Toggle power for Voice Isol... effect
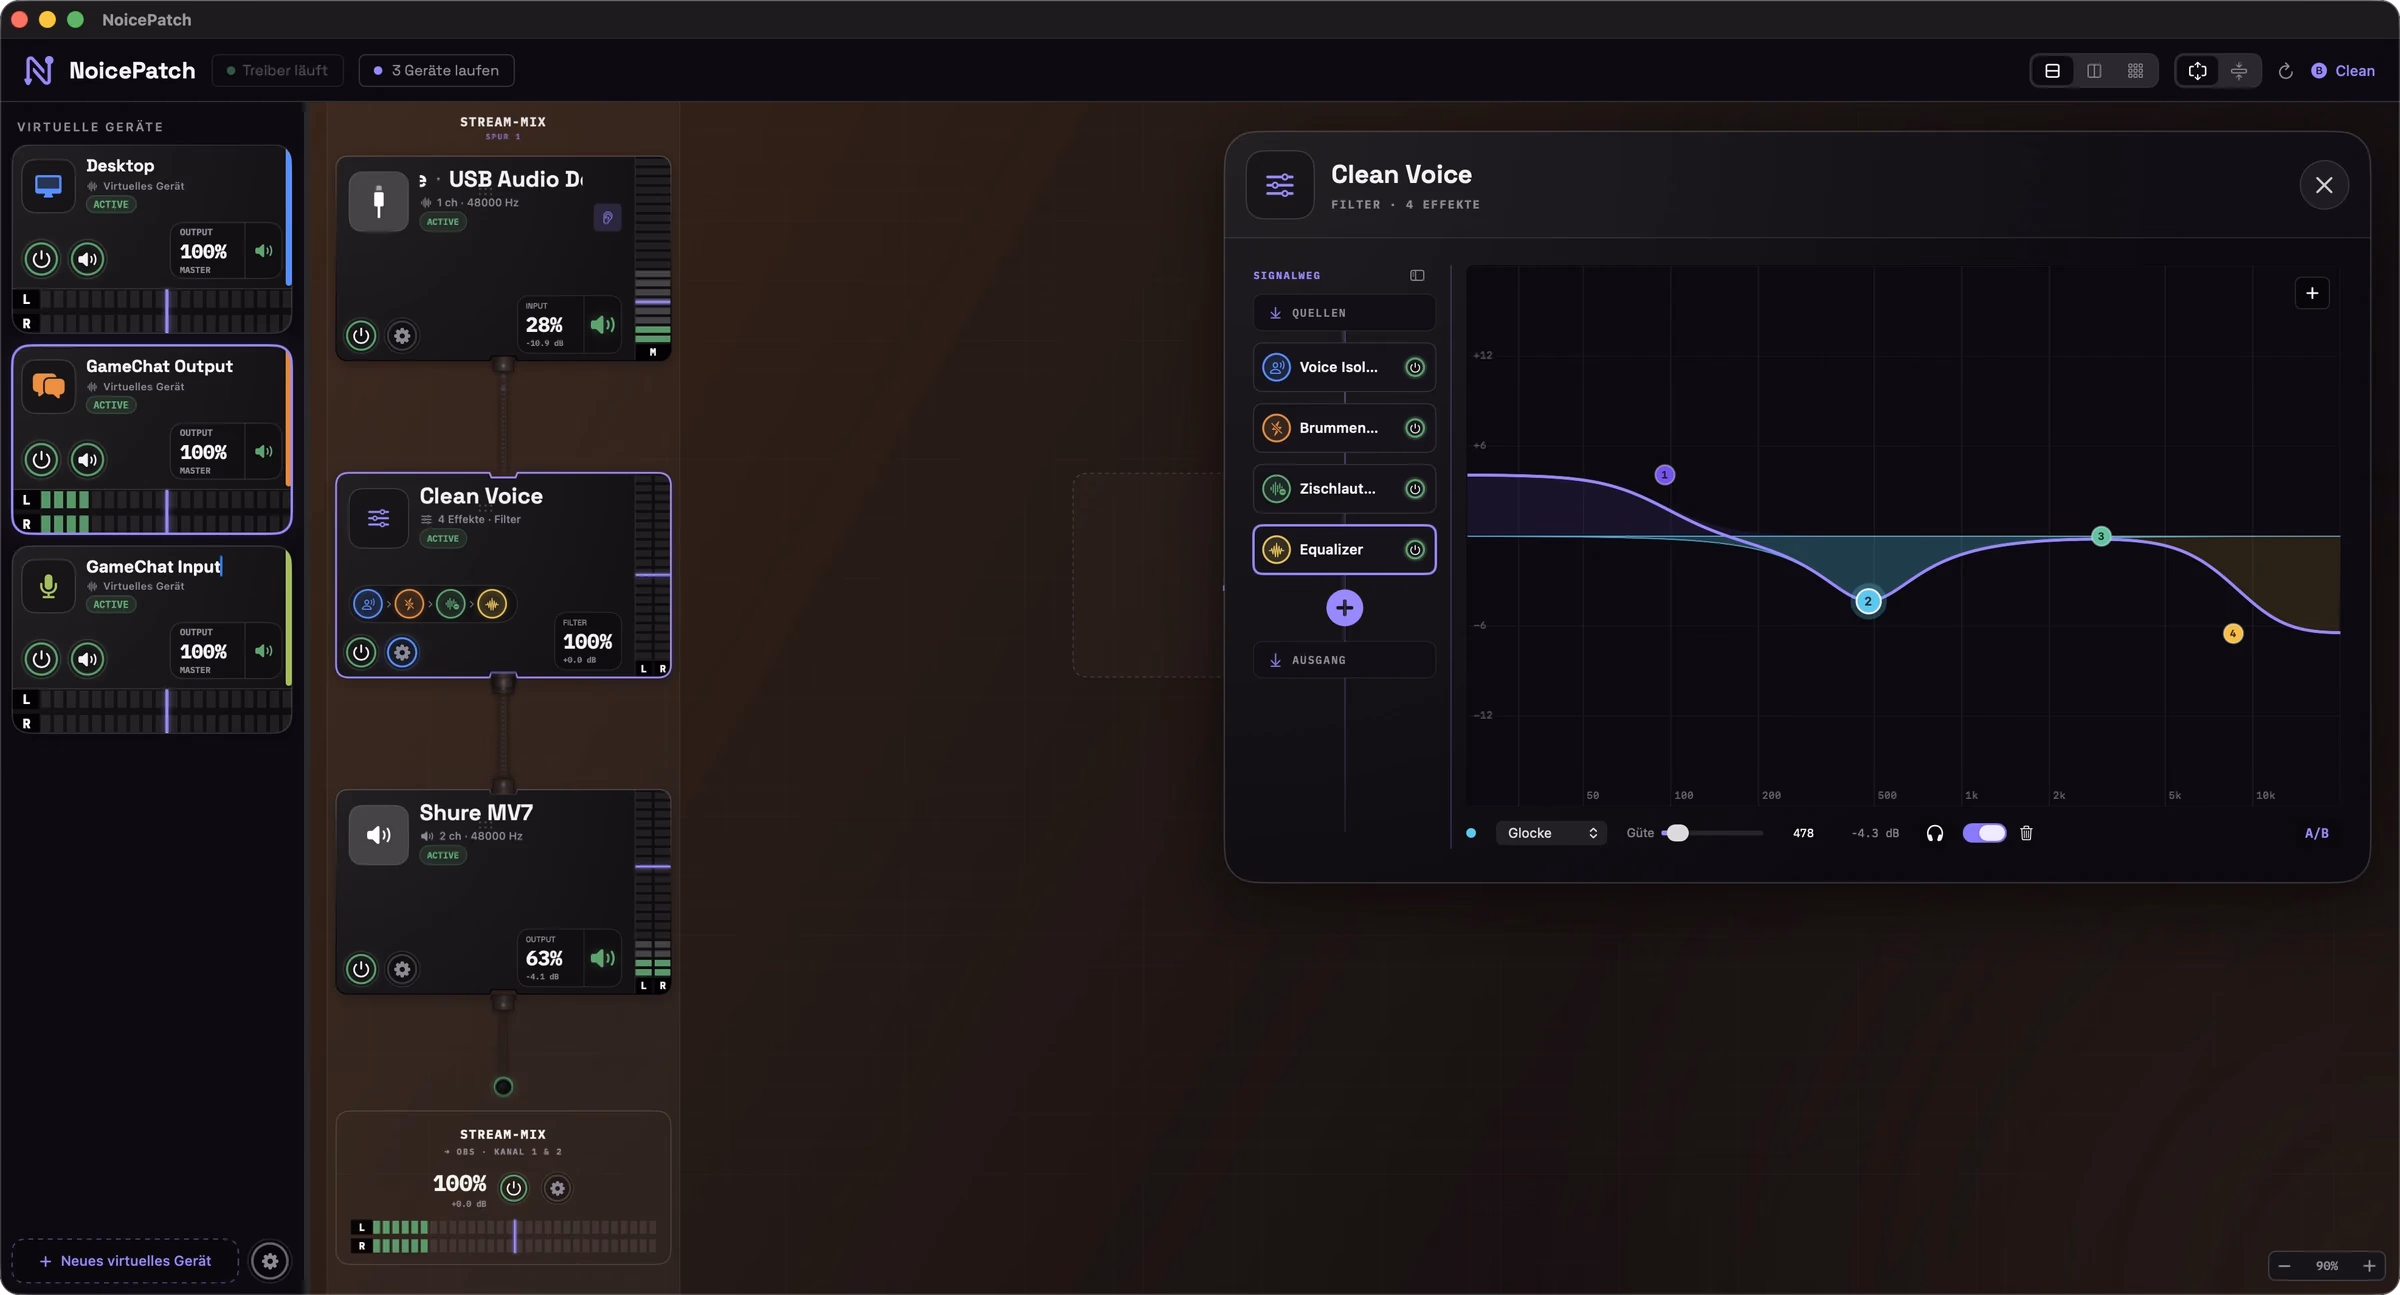 (1415, 367)
